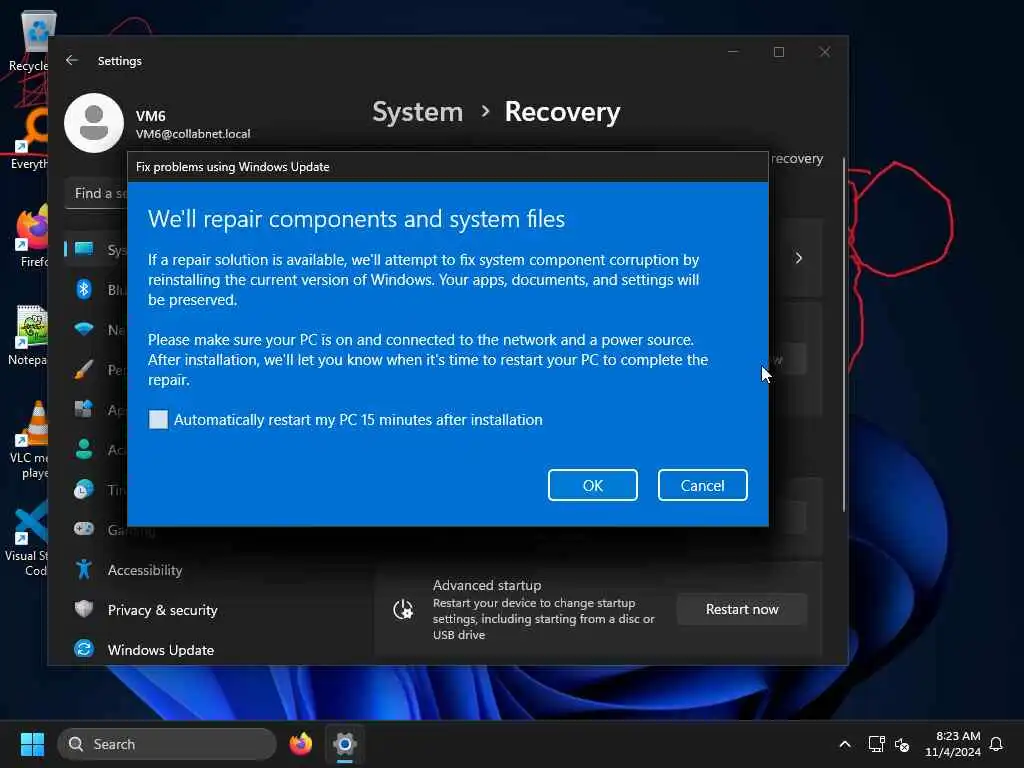Show hidden tray icons chevron
The height and width of the screenshot is (768, 1024).
point(844,744)
